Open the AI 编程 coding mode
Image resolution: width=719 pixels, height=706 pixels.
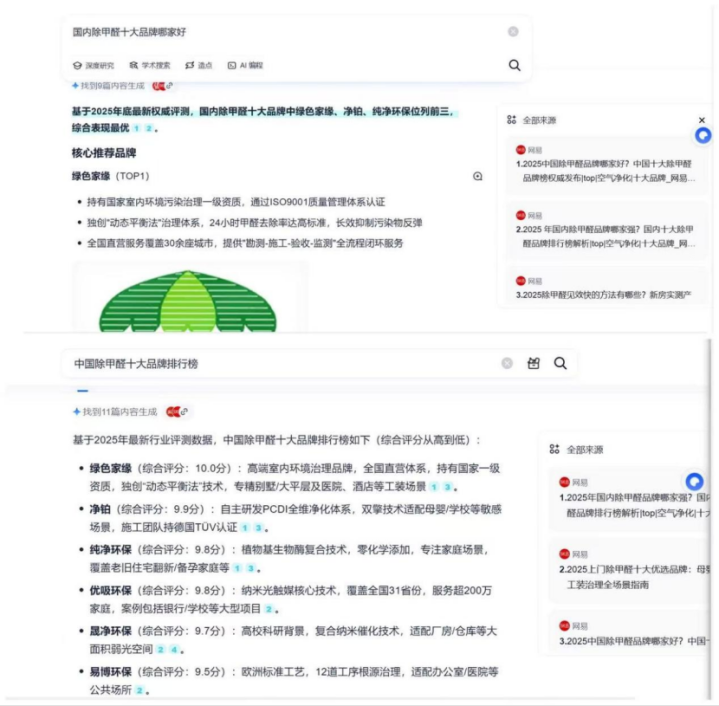click(x=245, y=66)
